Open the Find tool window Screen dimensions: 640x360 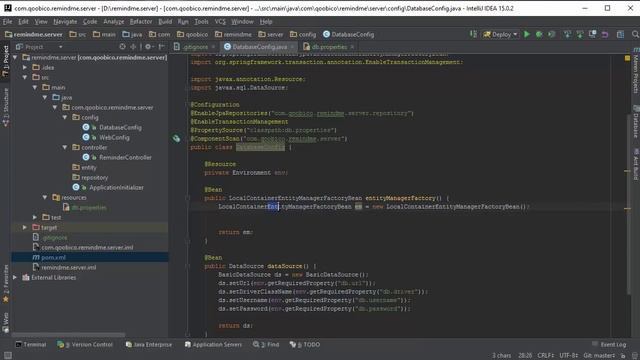(266, 344)
